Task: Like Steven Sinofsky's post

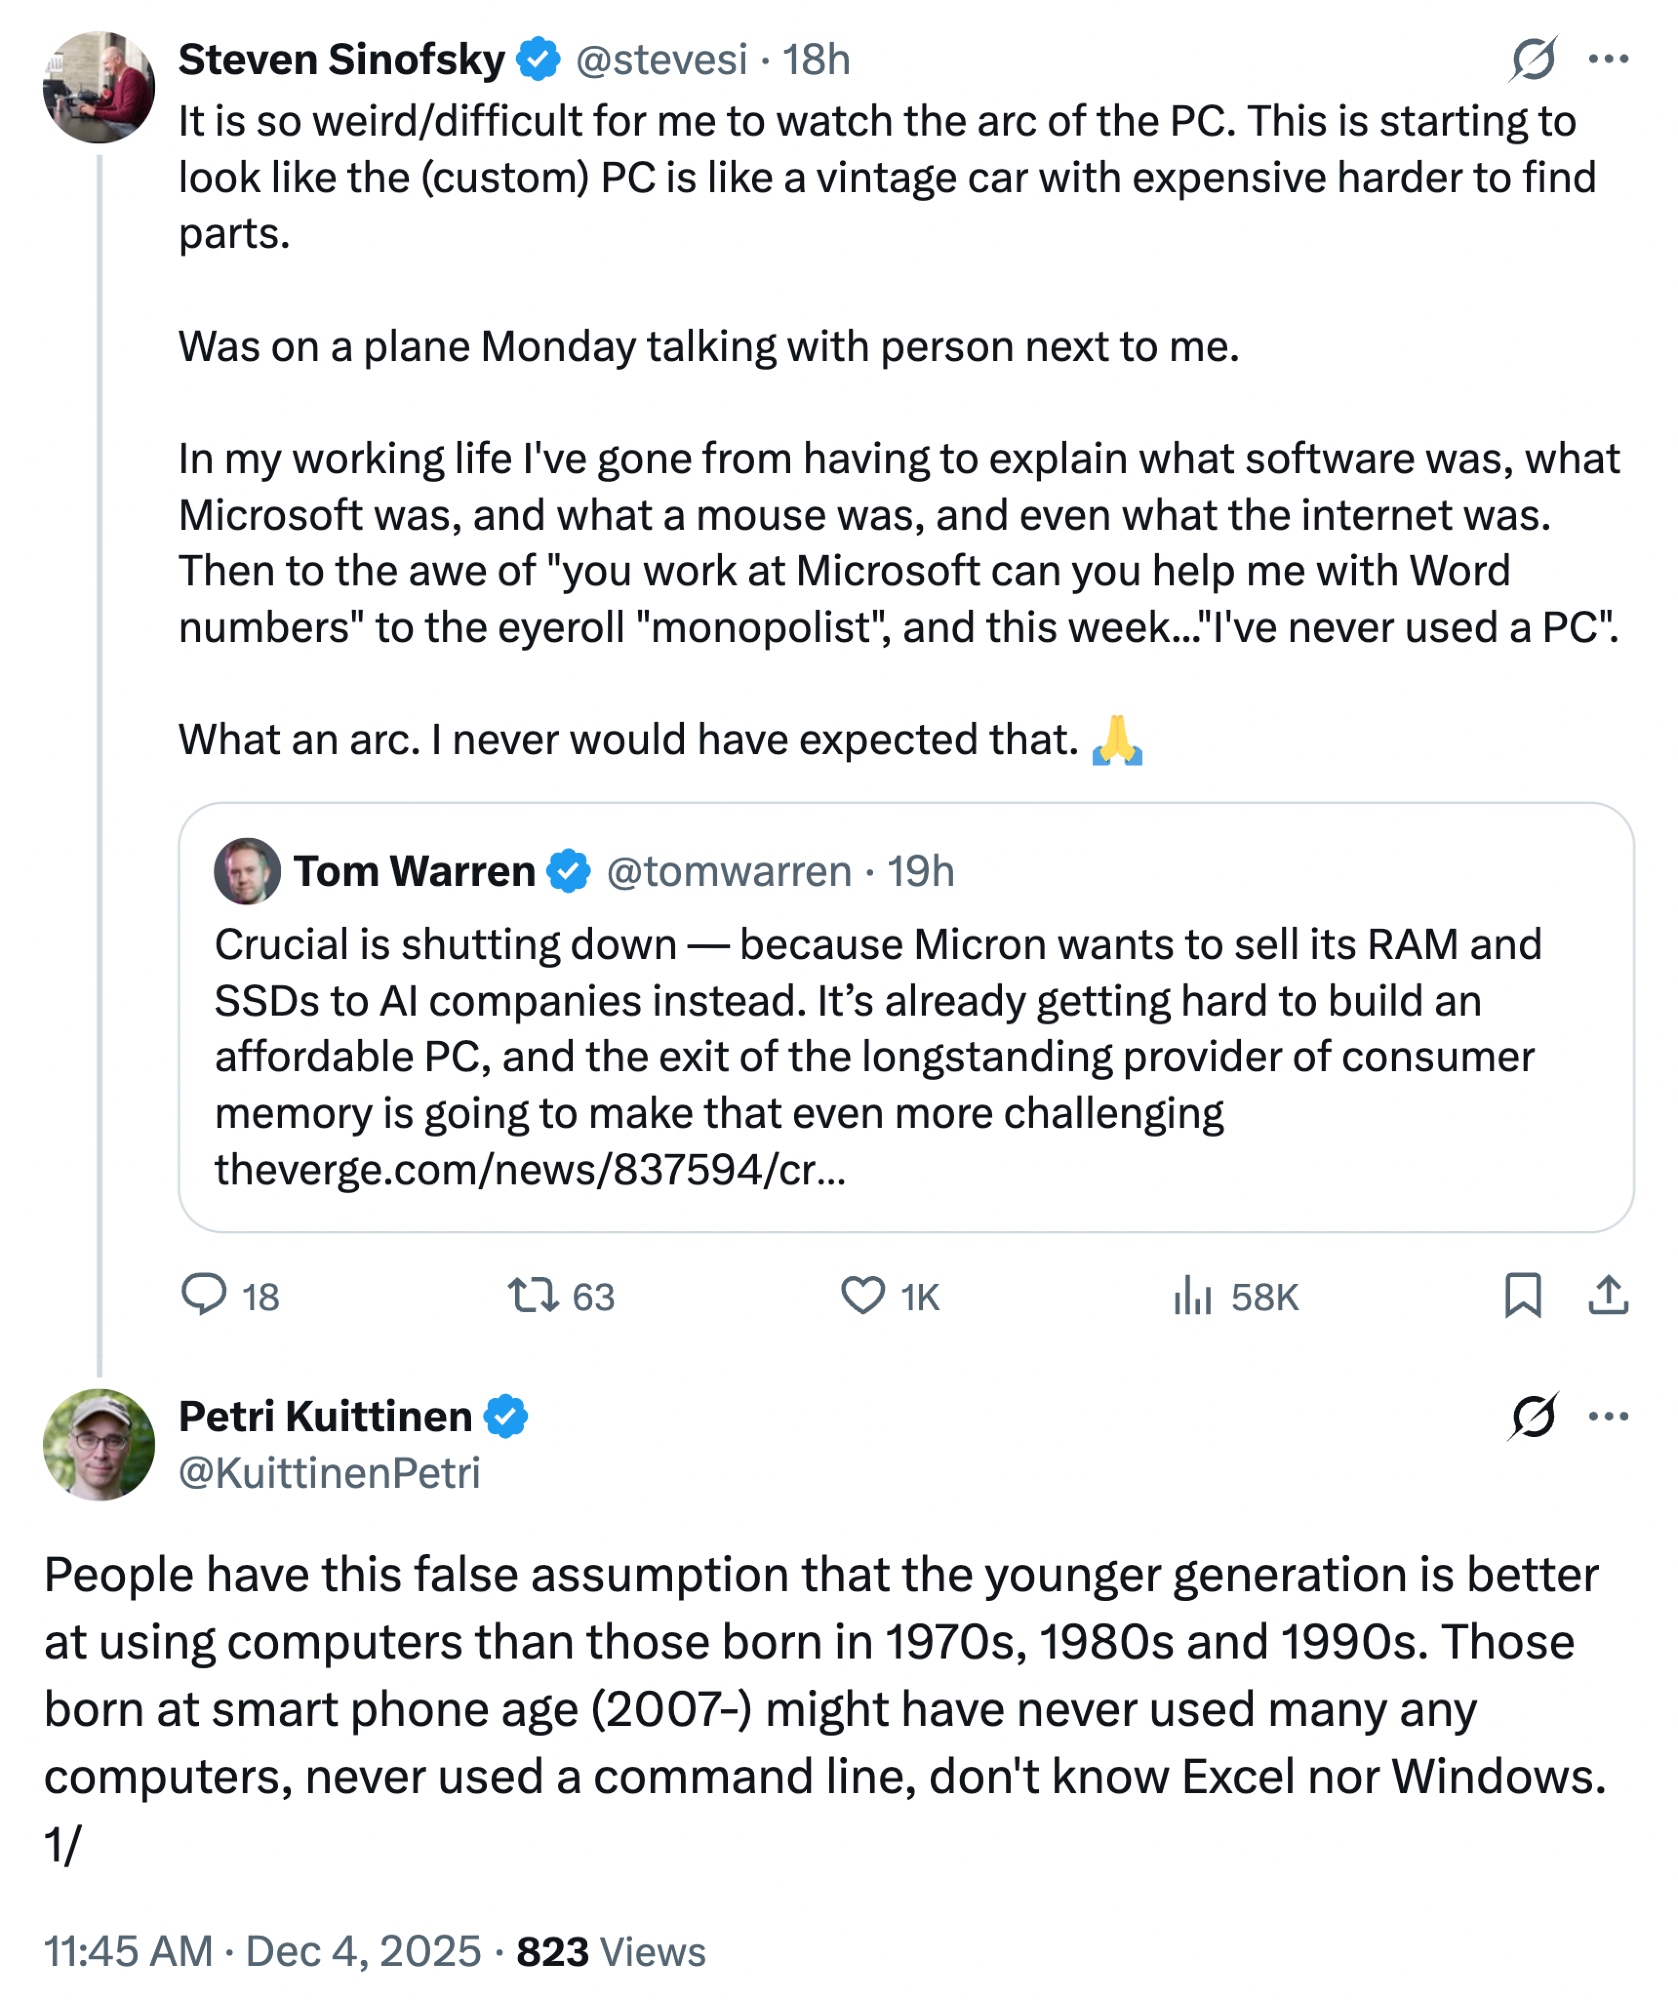Action: click(x=862, y=1294)
